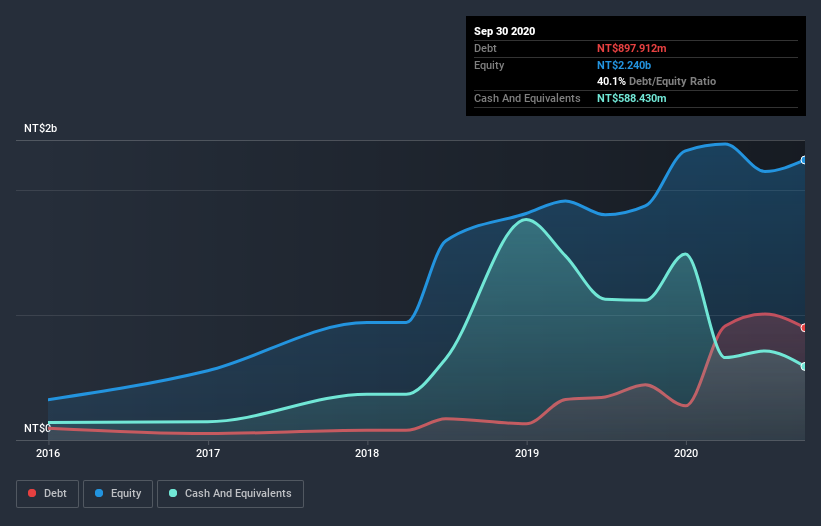Click the 2016 x-axis label
821x526 pixels.
pos(48,453)
